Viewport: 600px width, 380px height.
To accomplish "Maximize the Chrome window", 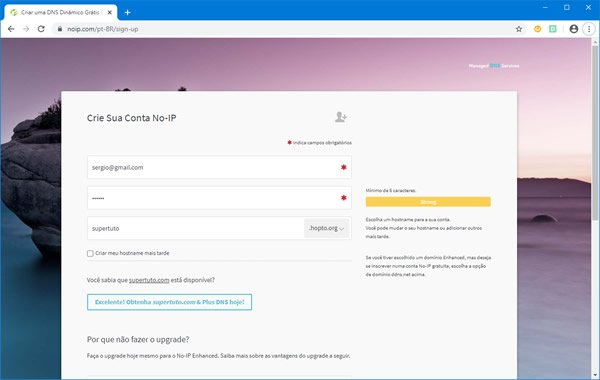I will click(567, 7).
